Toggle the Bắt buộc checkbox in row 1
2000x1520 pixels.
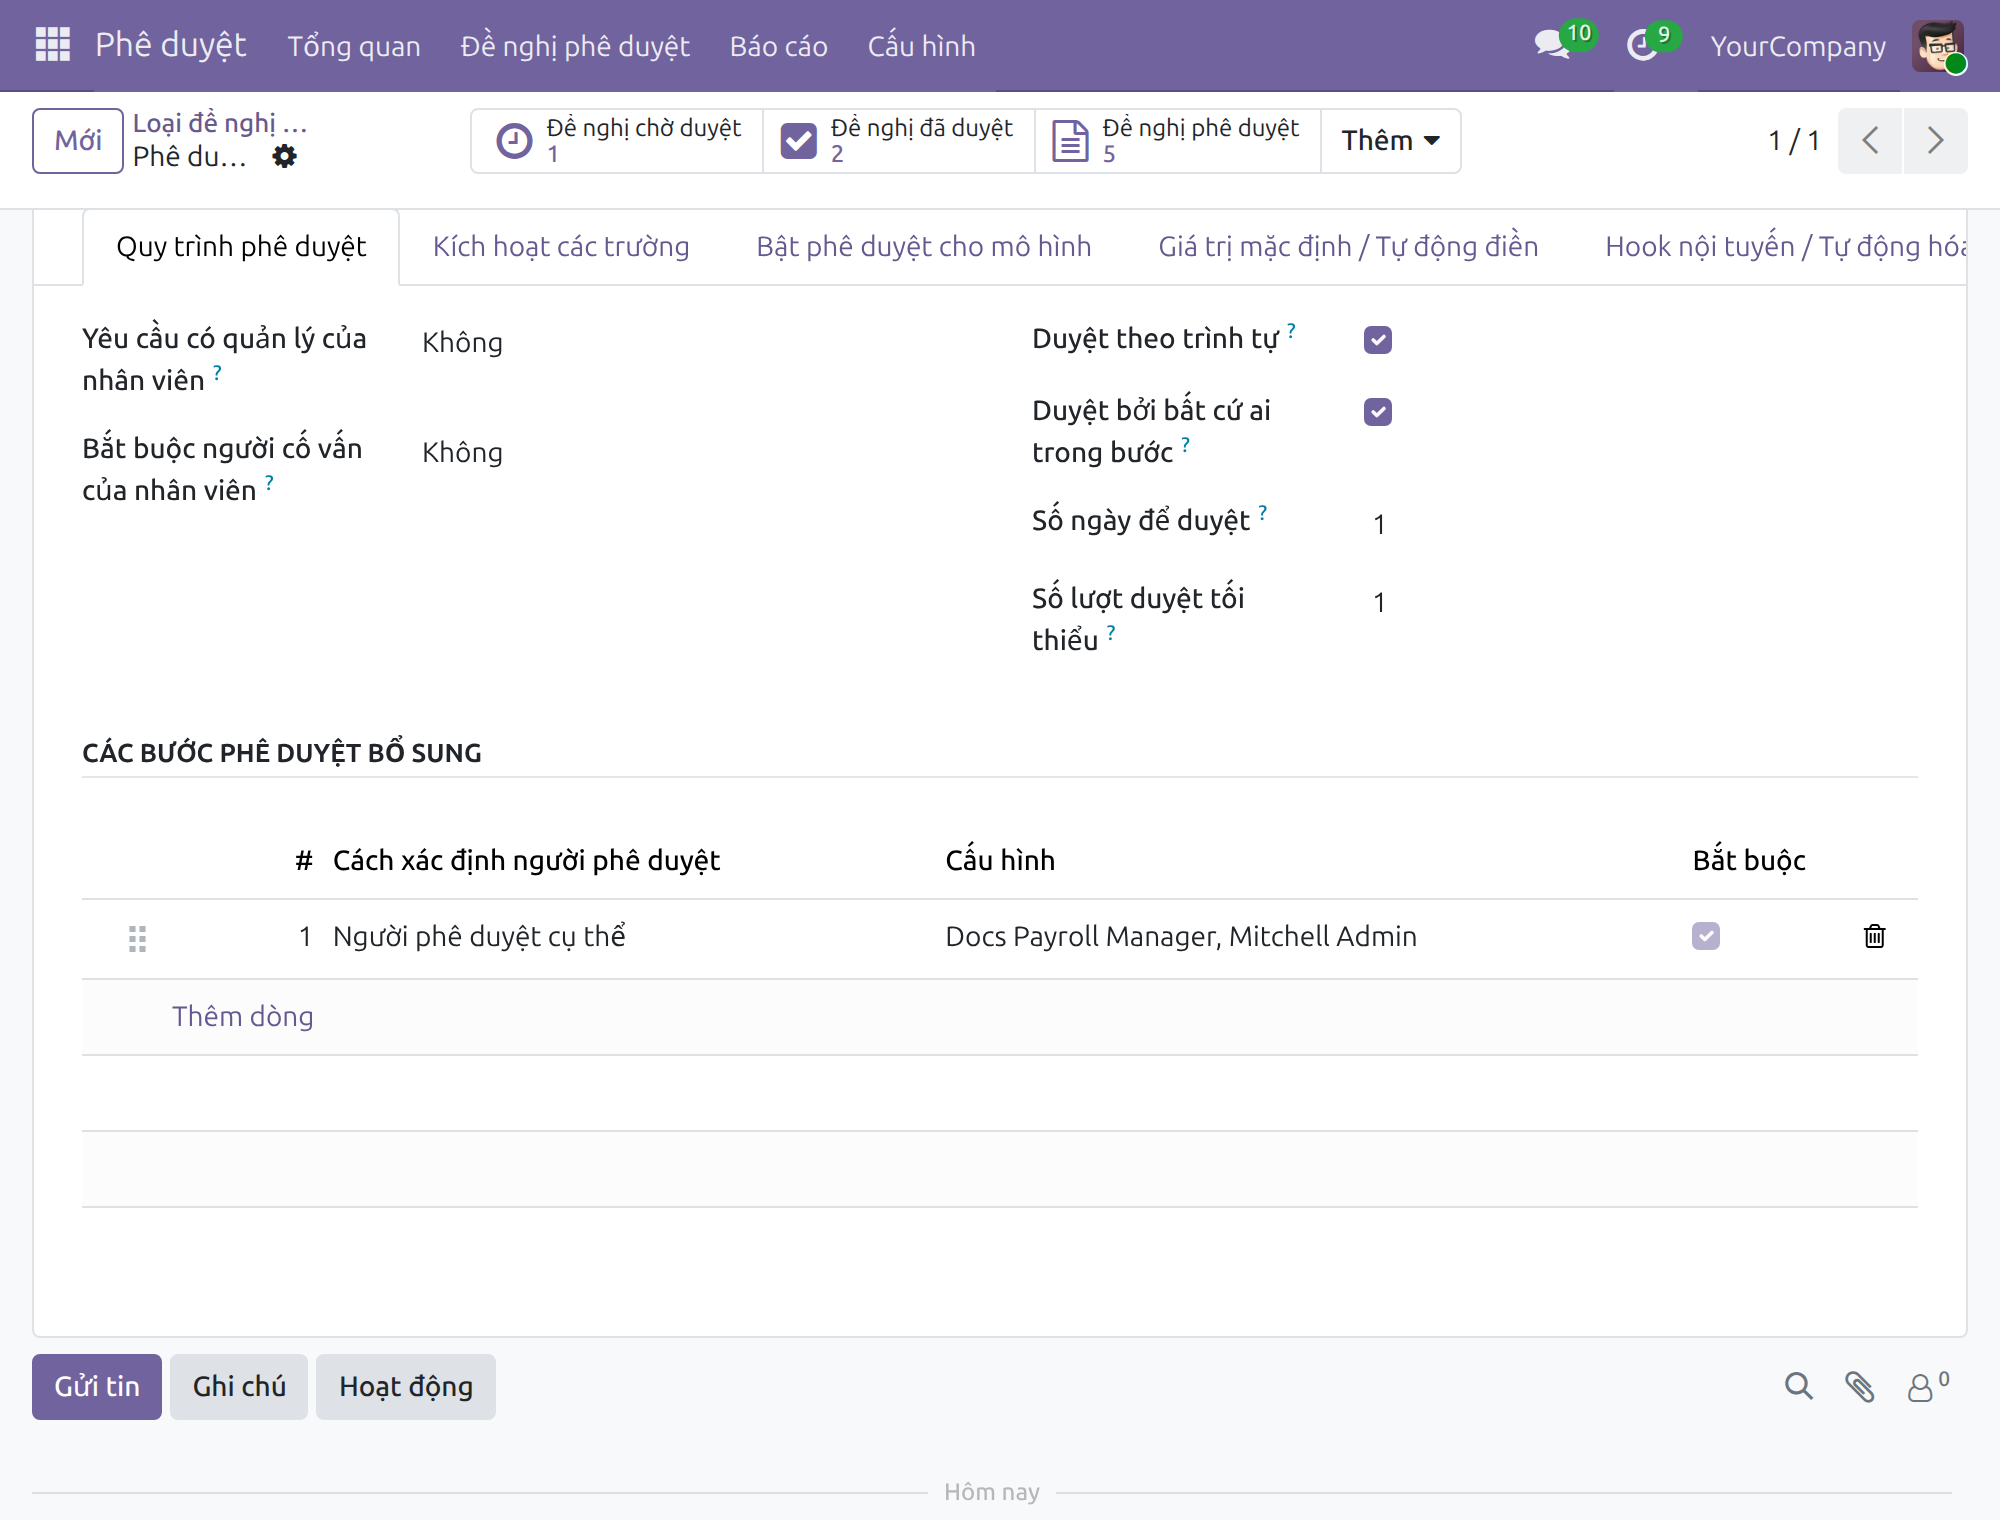tap(1706, 936)
